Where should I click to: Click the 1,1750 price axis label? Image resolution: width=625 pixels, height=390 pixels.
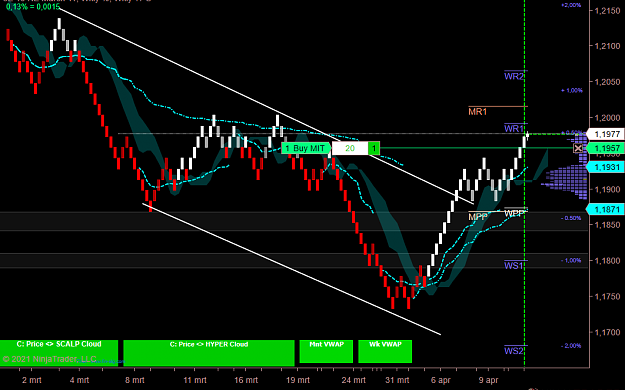pyautogui.click(x=607, y=296)
